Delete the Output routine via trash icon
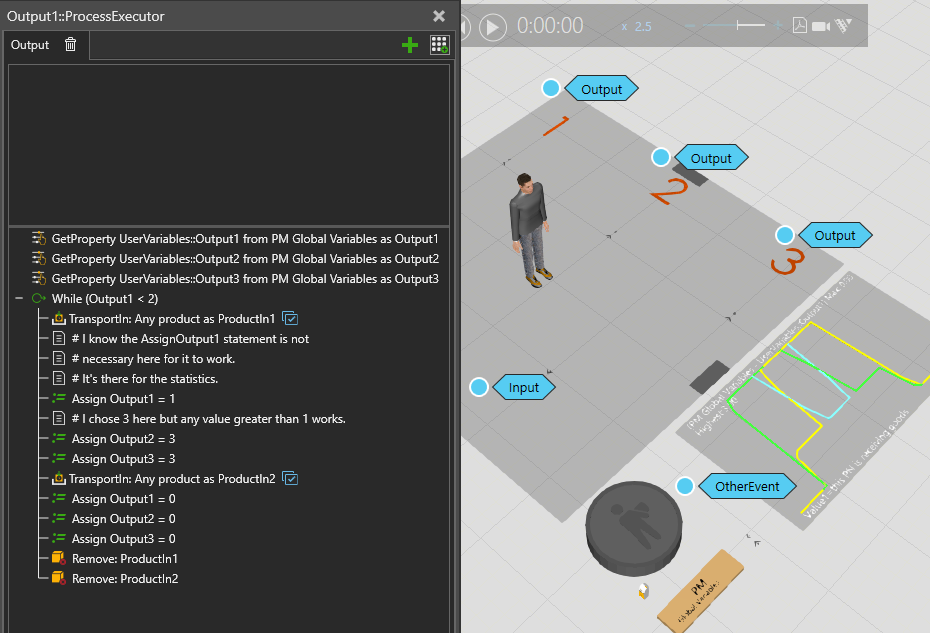 (70, 44)
